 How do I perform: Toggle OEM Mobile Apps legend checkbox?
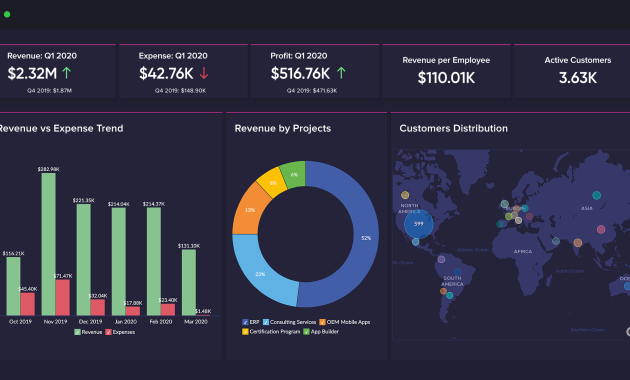point(322,322)
